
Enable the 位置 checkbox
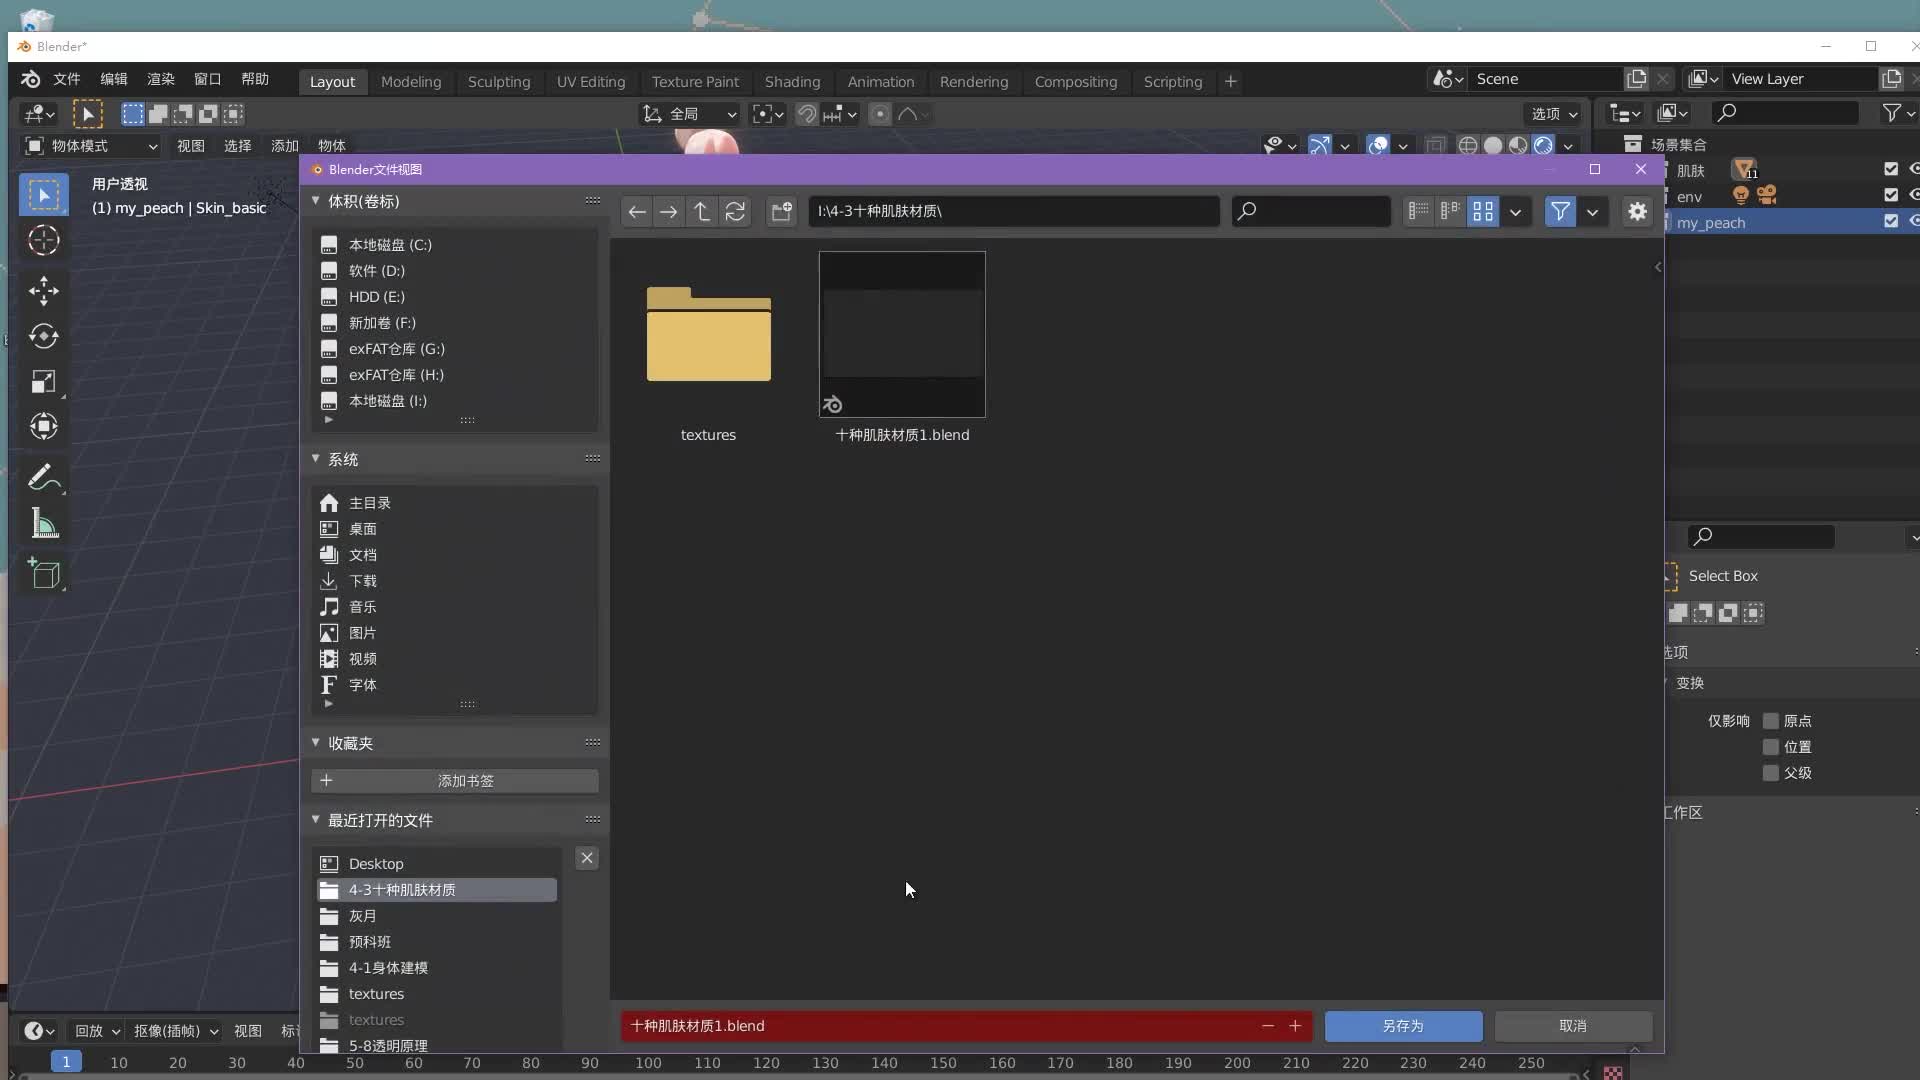tap(1771, 747)
